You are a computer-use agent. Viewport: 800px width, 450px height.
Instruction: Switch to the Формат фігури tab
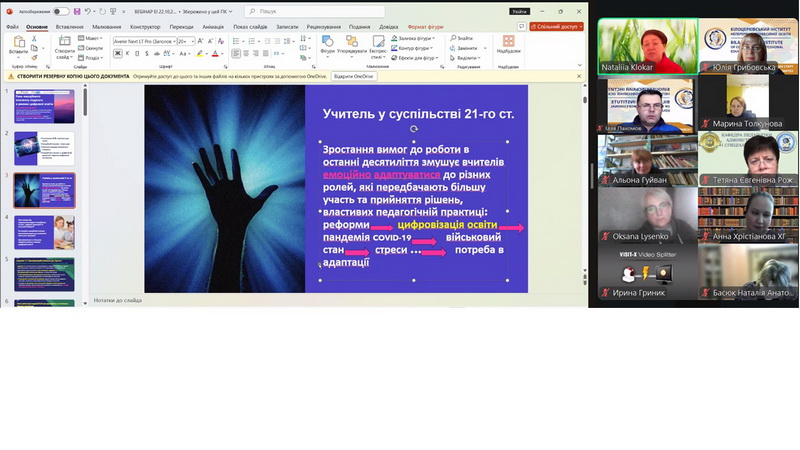[426, 27]
